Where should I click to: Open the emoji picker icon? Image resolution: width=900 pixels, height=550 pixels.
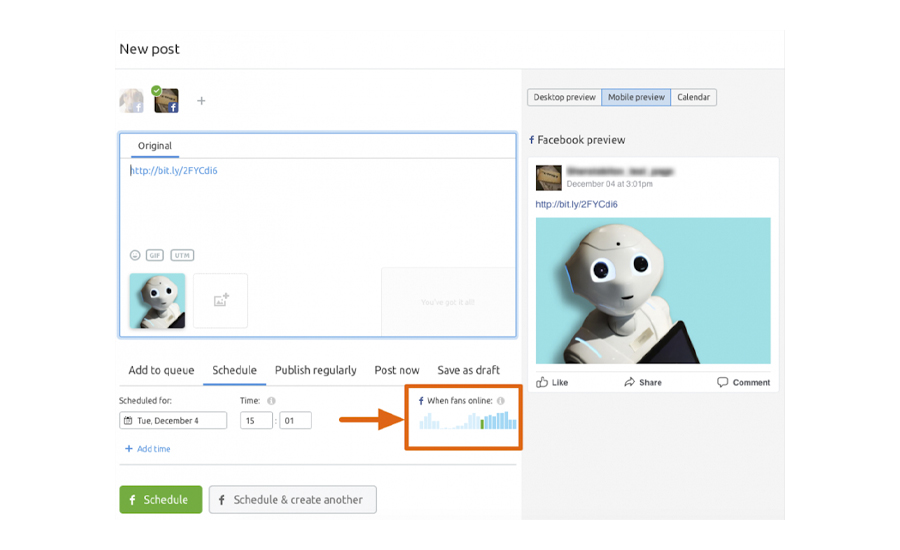pos(135,255)
